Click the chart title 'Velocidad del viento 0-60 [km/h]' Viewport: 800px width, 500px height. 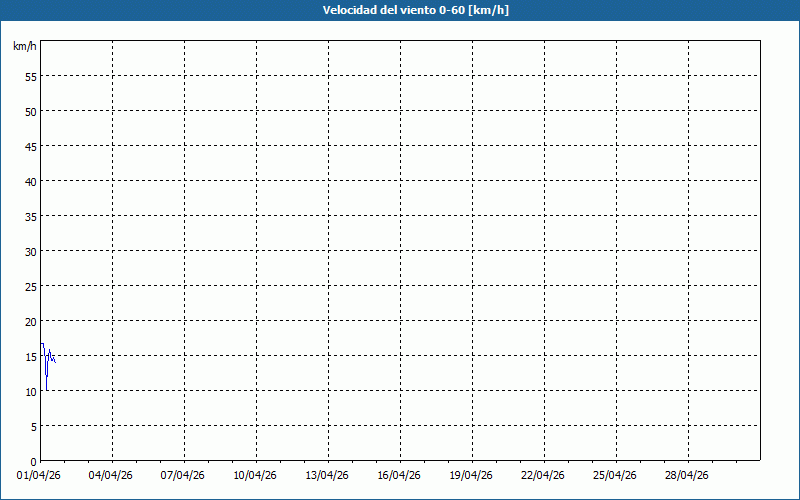[400, 10]
